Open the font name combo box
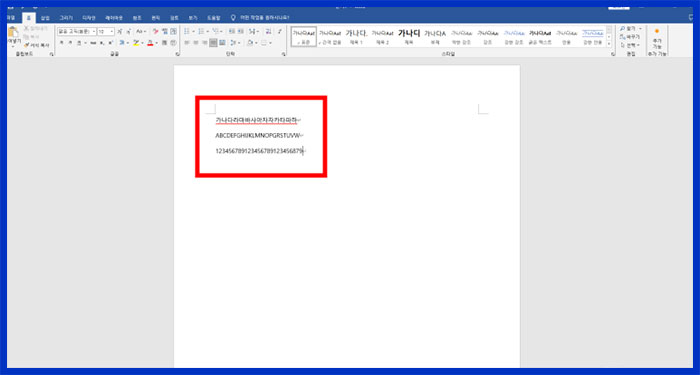The width and height of the screenshot is (700, 375). point(76,31)
